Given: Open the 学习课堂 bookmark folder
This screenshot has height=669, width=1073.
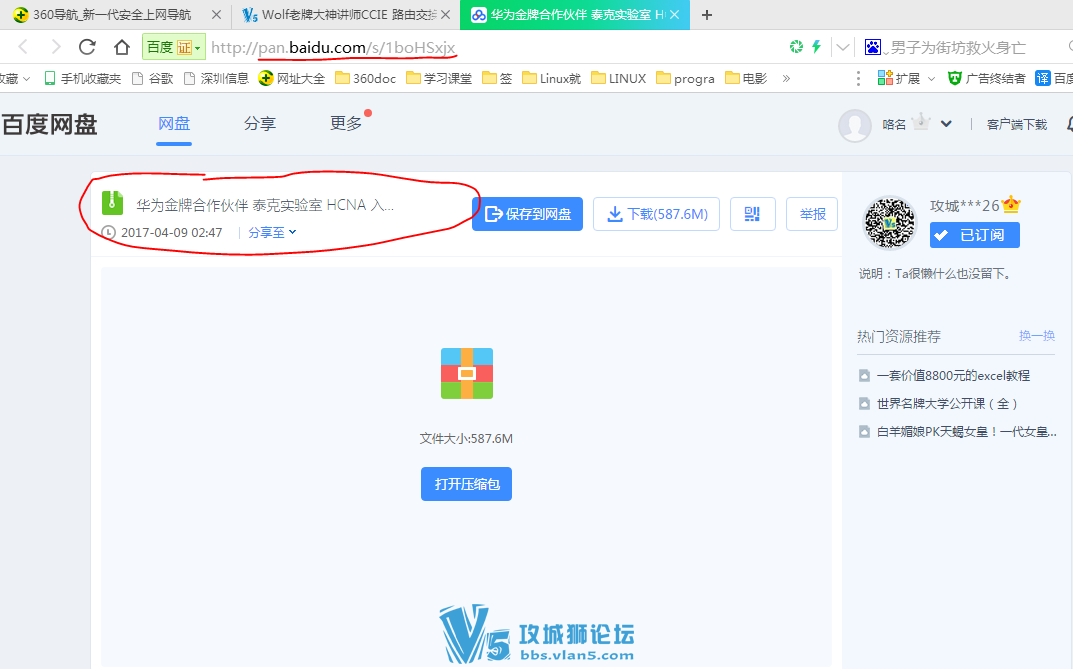Looking at the screenshot, I should pos(439,79).
